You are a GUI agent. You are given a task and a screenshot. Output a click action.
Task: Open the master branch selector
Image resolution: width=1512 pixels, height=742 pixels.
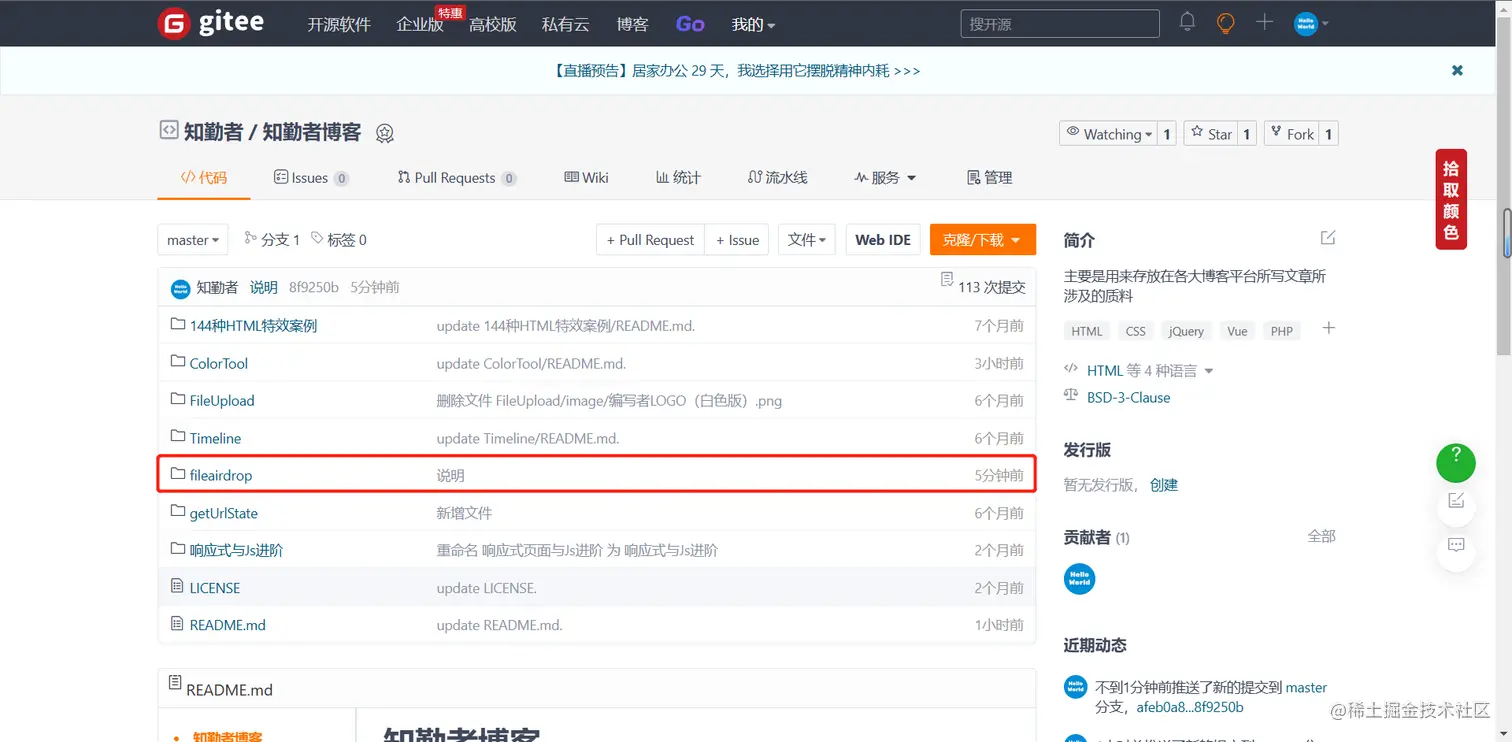192,239
